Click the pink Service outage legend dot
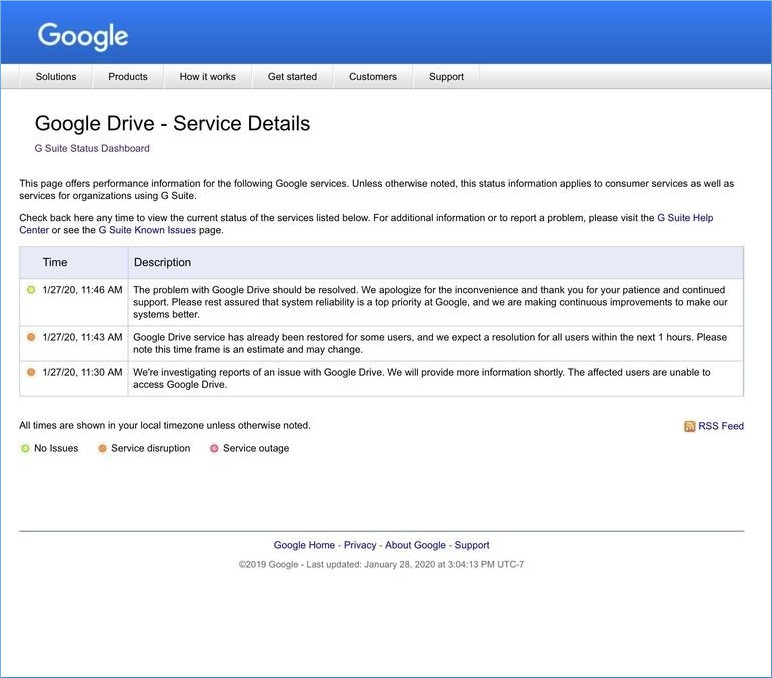This screenshot has width=772, height=678. coord(214,449)
